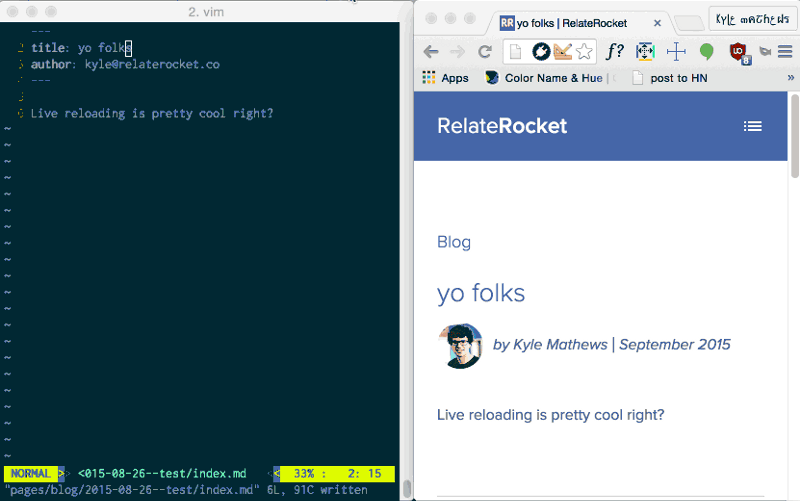This screenshot has width=800, height=501.
Task: Go back with the browser back arrow
Action: [x=431, y=52]
